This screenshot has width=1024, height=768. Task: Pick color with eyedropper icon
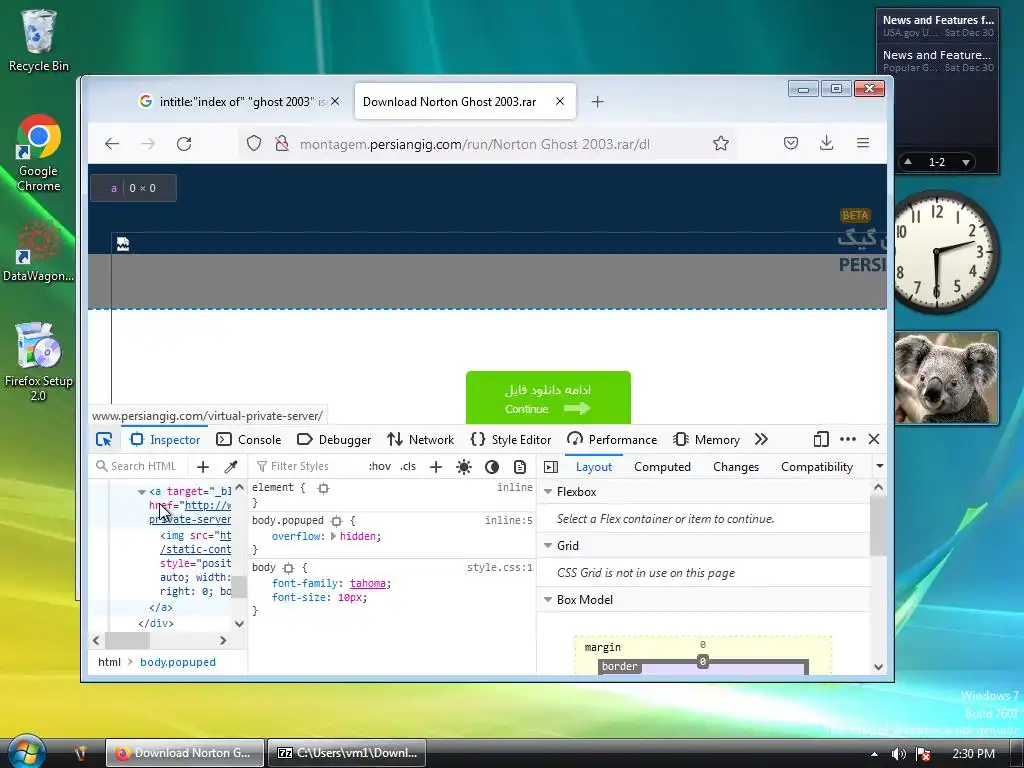coord(231,467)
